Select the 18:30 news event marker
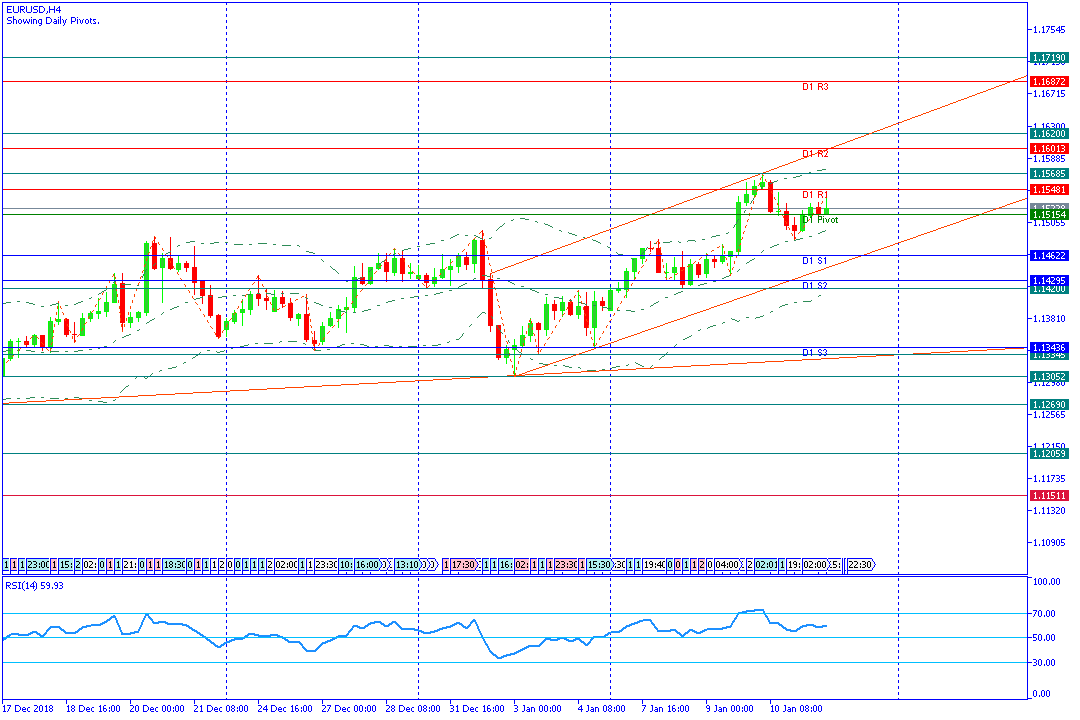 point(174,565)
